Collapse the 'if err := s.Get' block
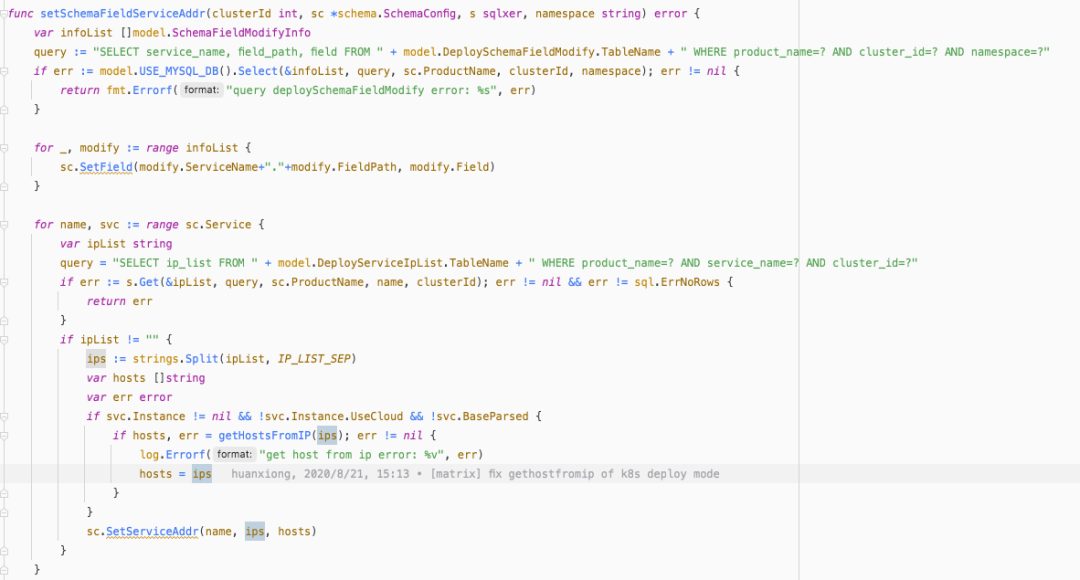The height and width of the screenshot is (580, 1080). (x=4, y=282)
